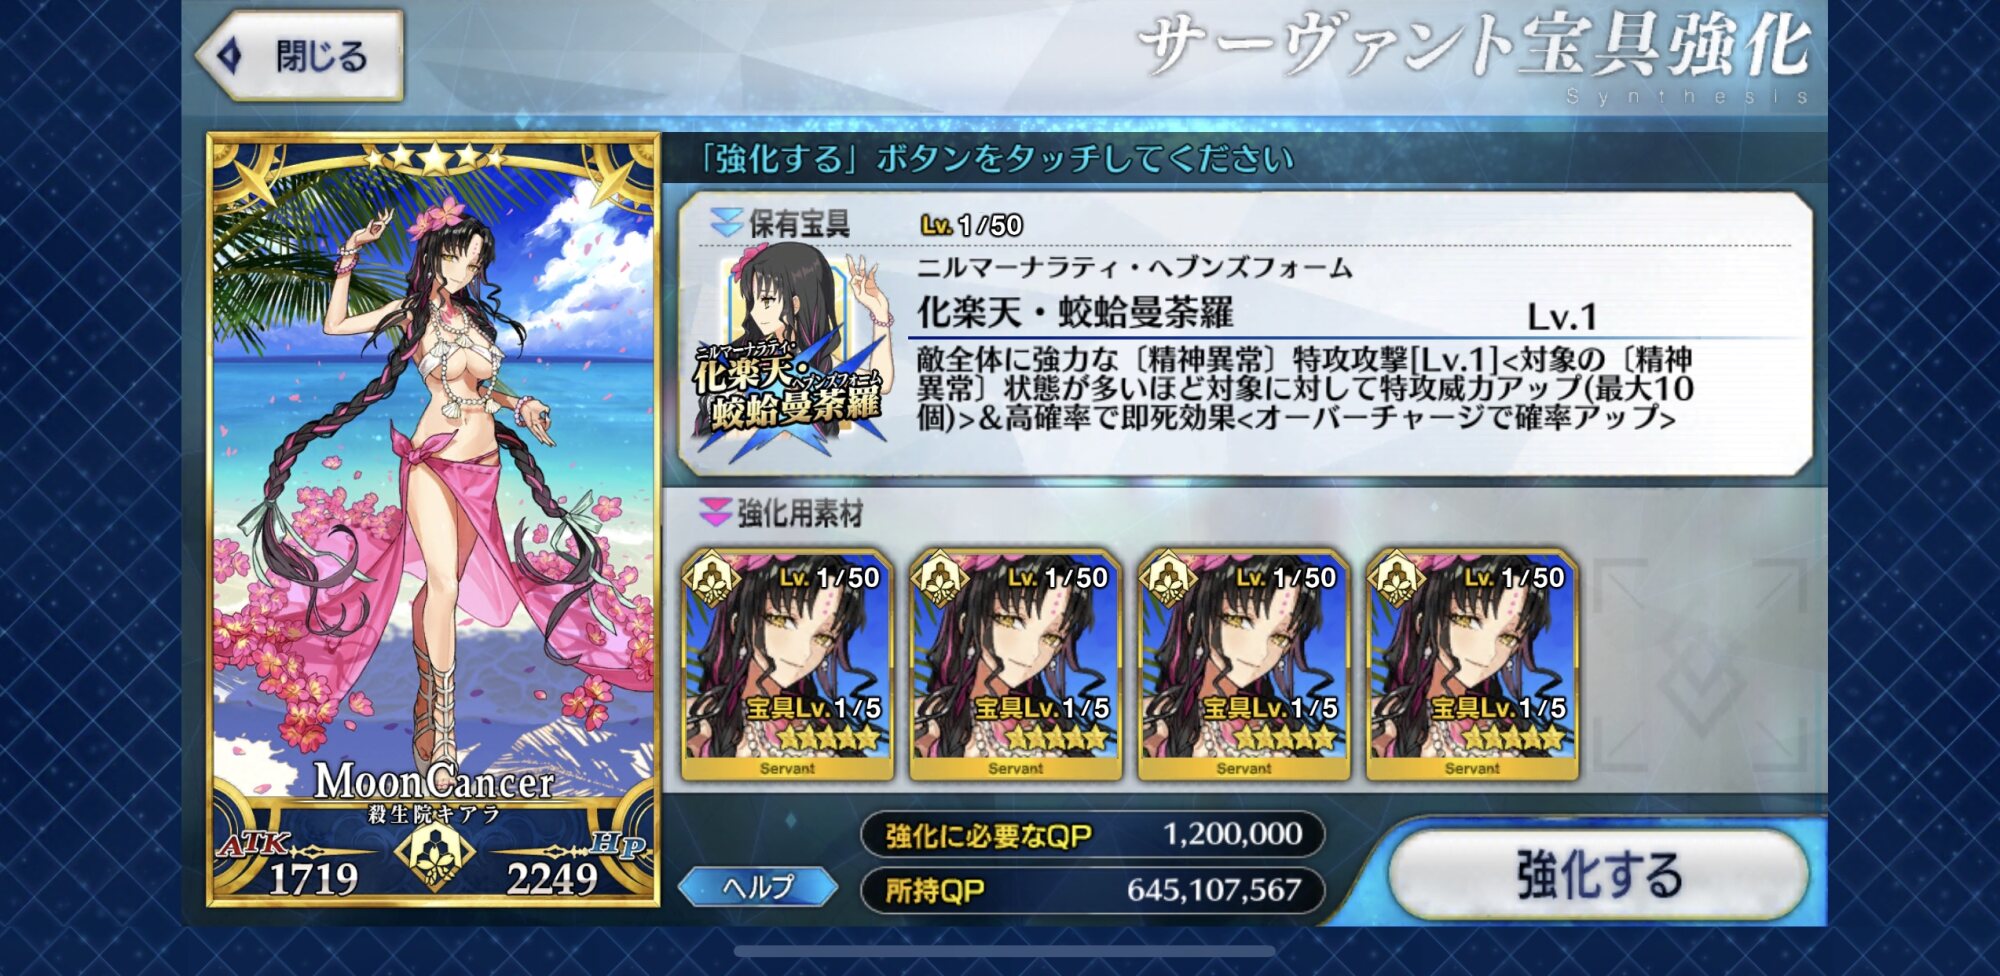The width and height of the screenshot is (2000, 976).
Task: Select the first enhancement material servant card
Action: point(787,665)
